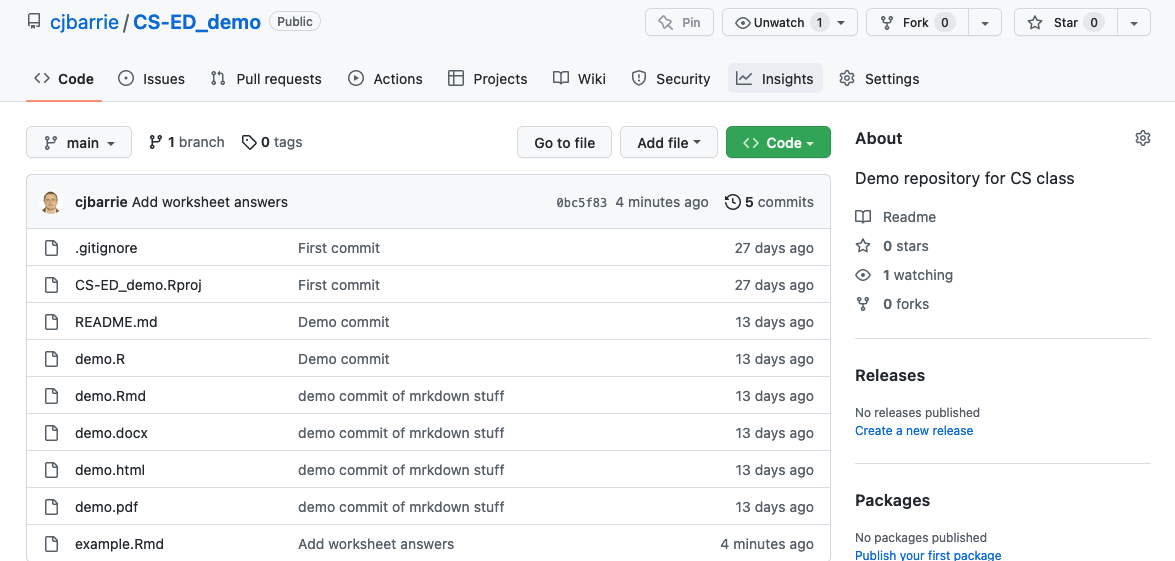Open the commit hash 0bc5f83
This screenshot has height=561, width=1175.
pyautogui.click(x=582, y=202)
